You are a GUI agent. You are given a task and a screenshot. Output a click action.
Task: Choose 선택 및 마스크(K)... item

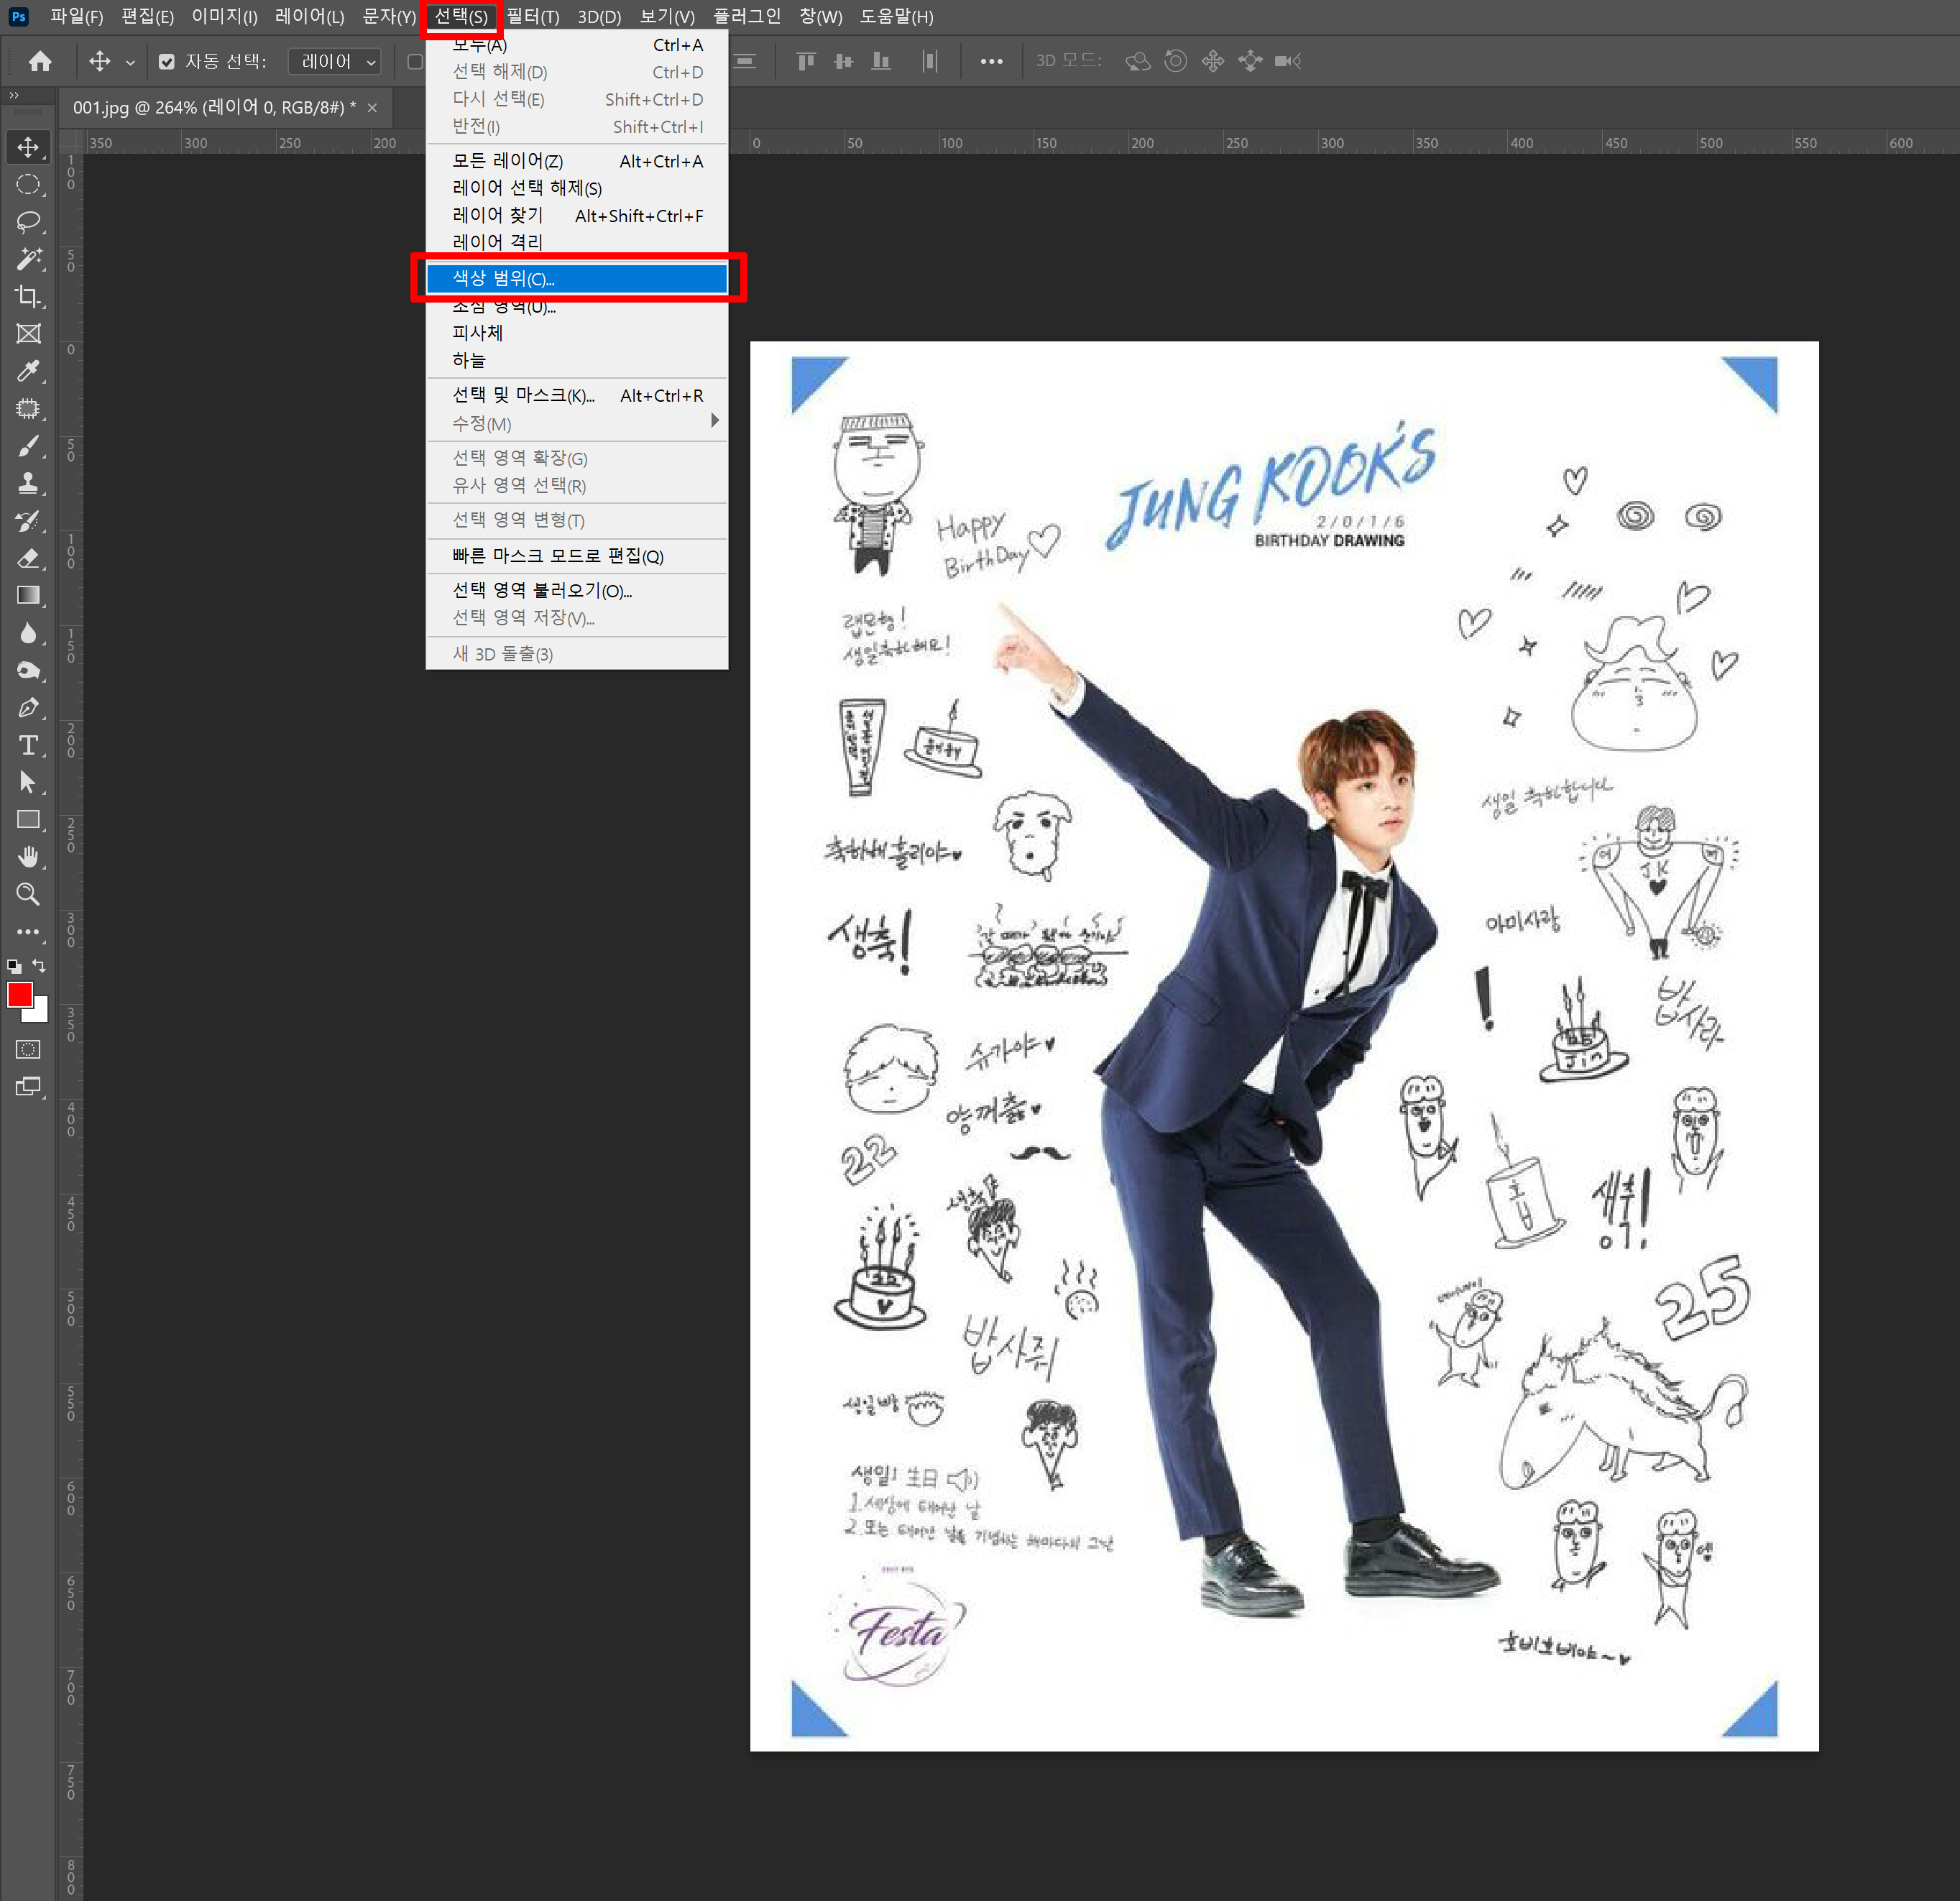click(x=576, y=396)
